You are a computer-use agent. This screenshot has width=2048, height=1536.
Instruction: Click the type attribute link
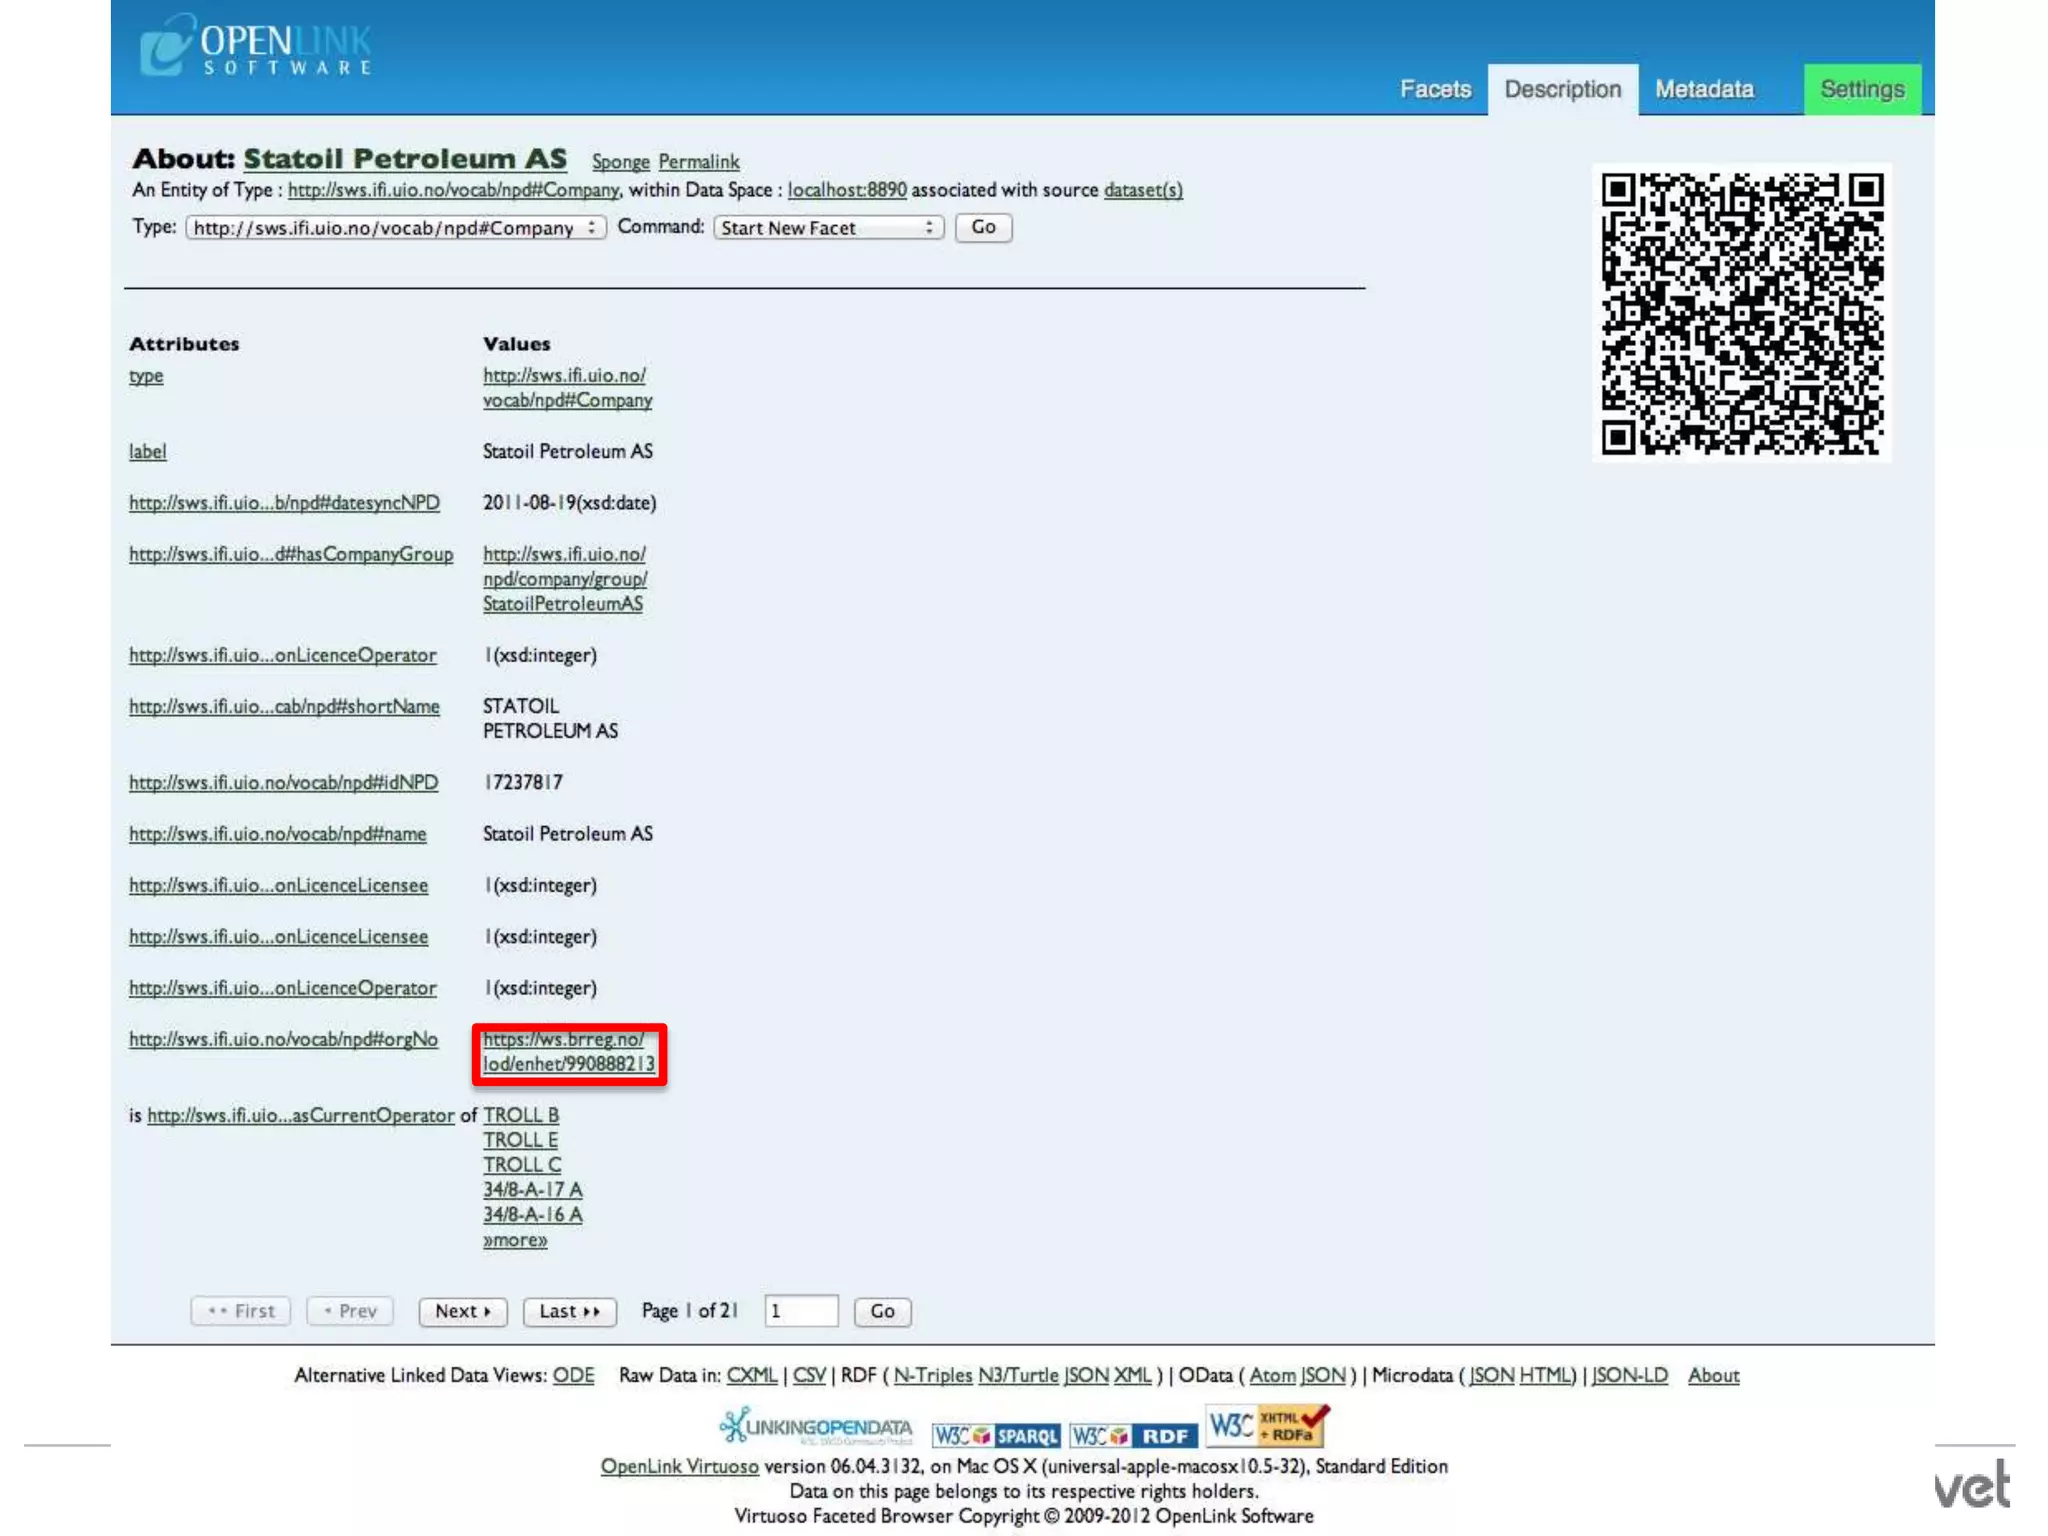click(x=146, y=376)
